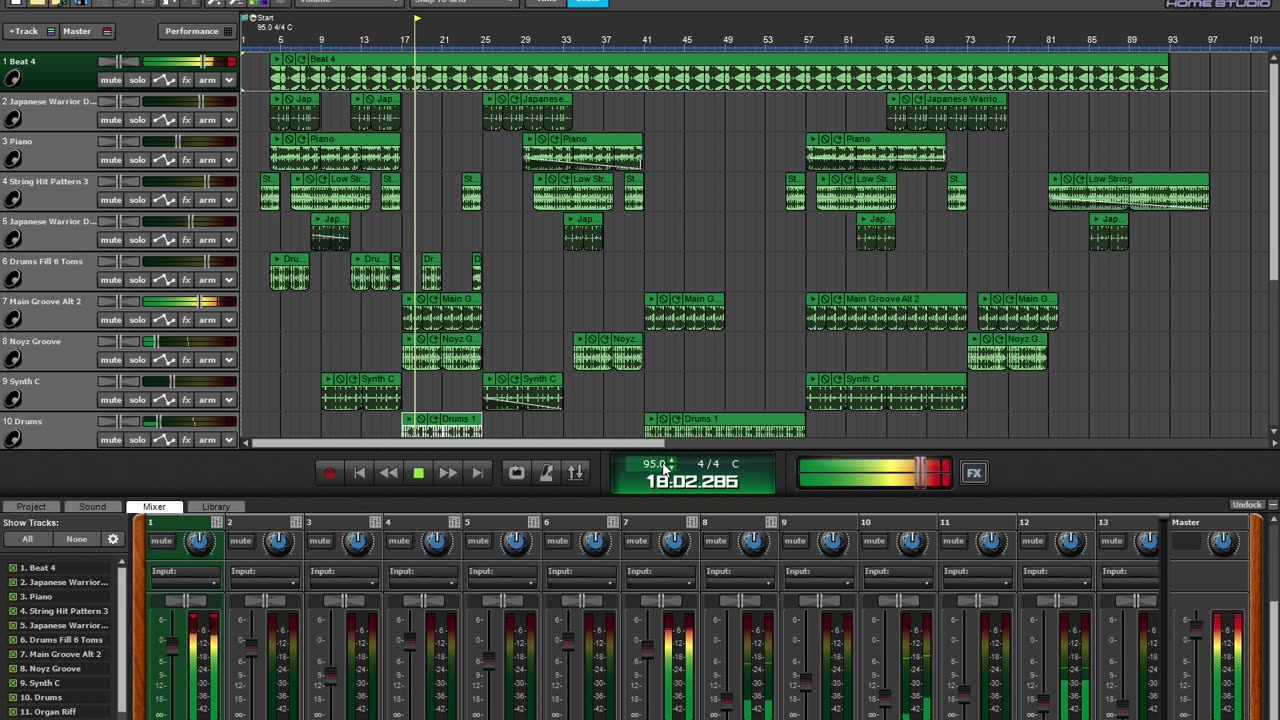Viewport: 1280px width, 720px height.
Task: Open the instrument icon for Beat 4 track
Action: [x=13, y=79]
